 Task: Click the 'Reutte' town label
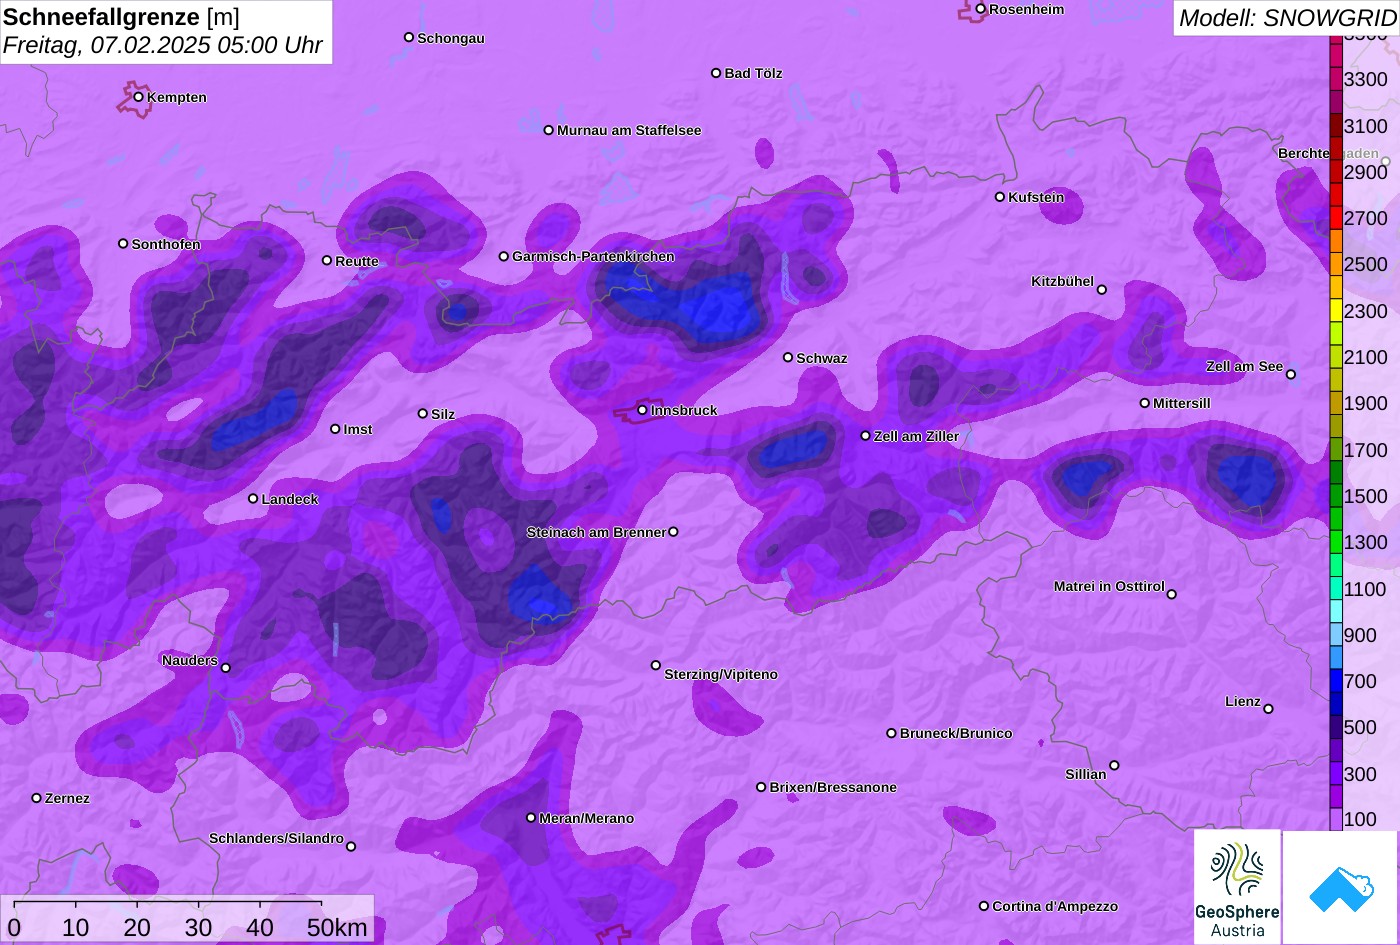tap(357, 262)
